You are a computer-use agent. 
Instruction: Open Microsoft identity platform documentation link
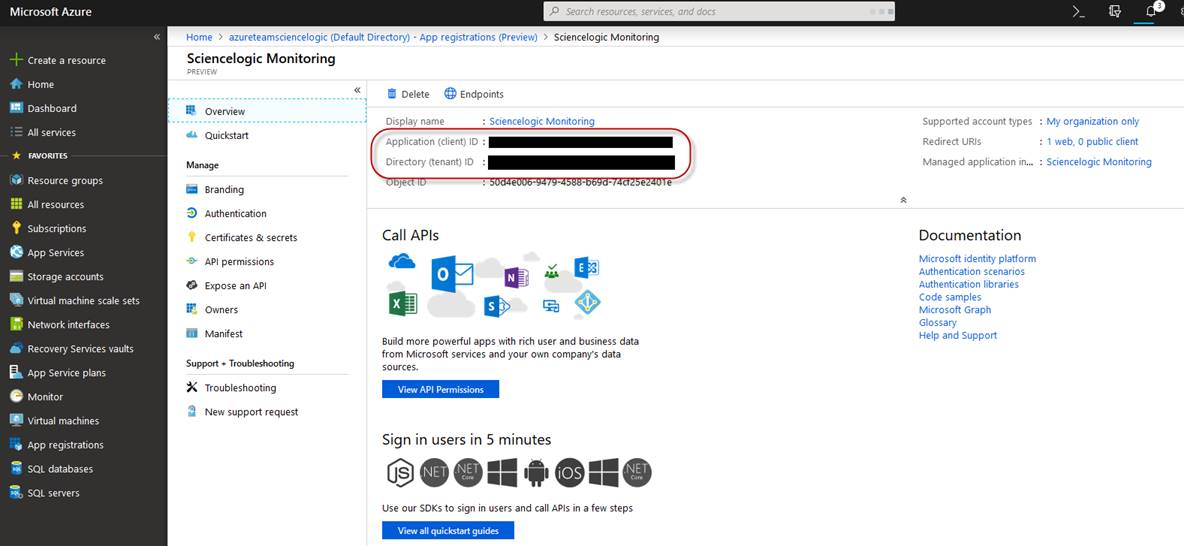pyautogui.click(x=977, y=258)
